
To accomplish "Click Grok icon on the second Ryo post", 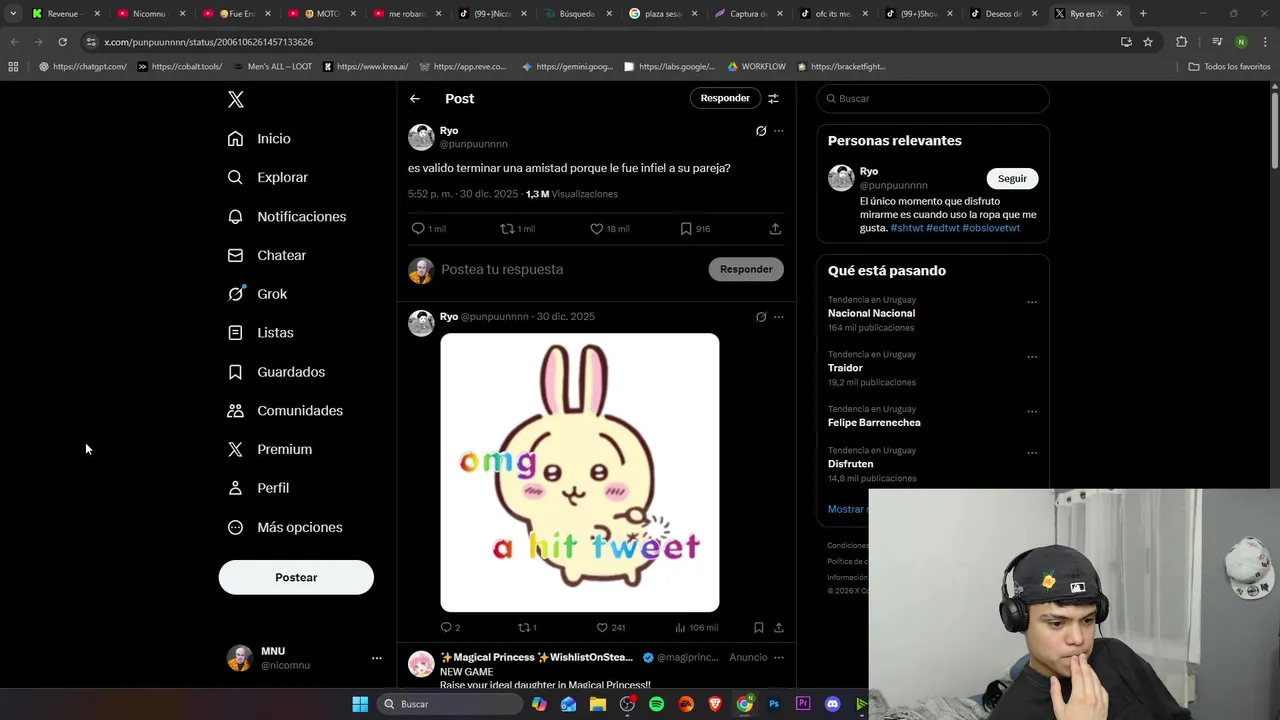I will click(761, 317).
